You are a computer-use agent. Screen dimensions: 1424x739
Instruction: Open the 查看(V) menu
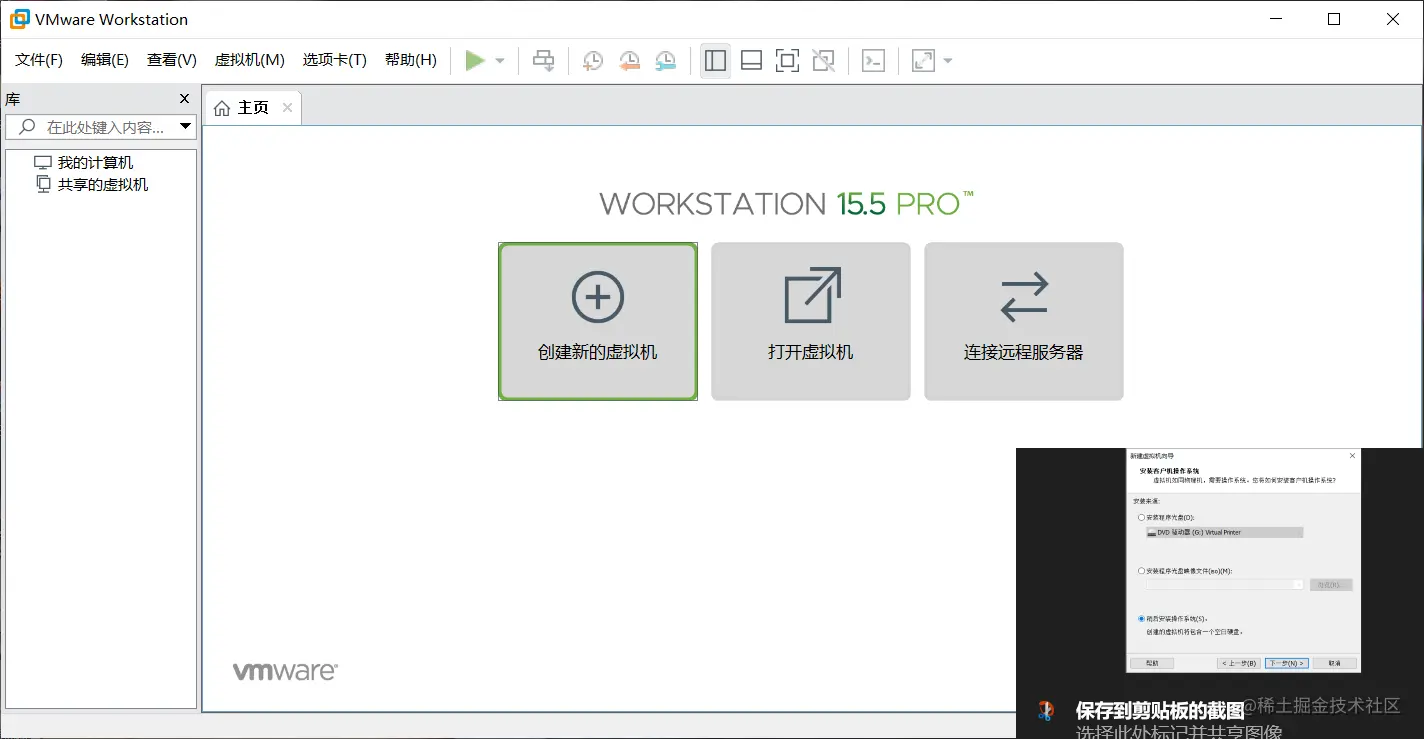tap(172, 60)
